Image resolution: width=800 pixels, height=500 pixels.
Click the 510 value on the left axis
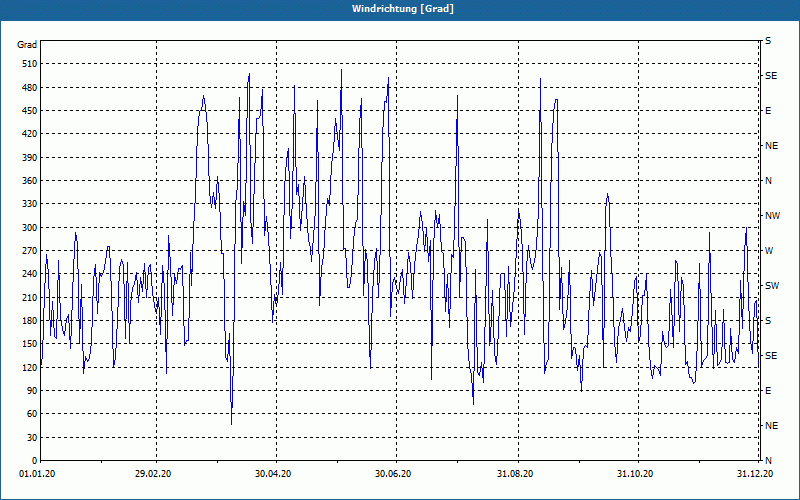pos(31,64)
